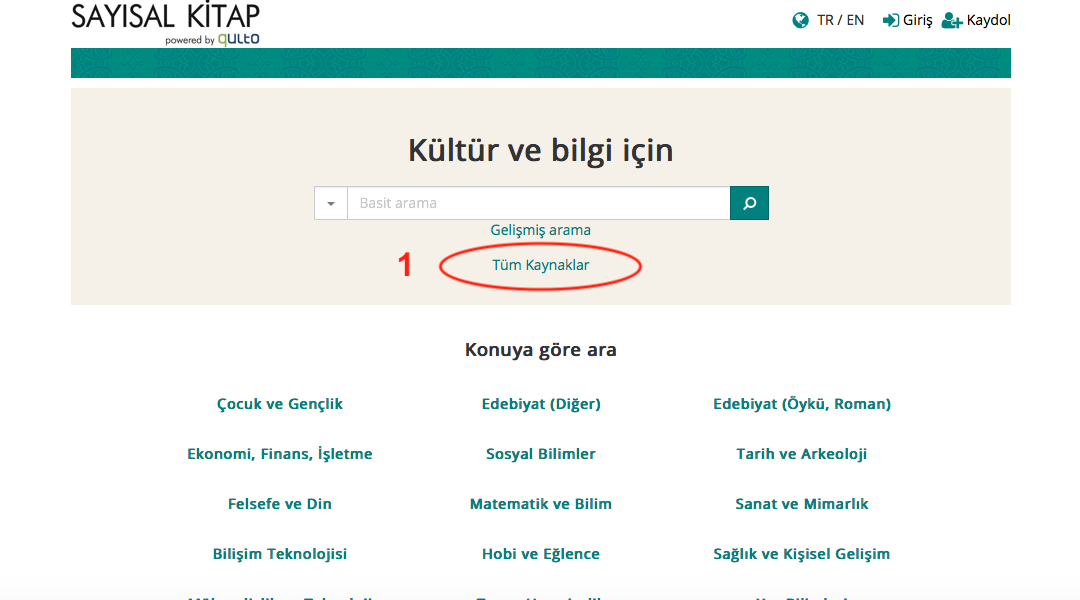Click the Sayısal Kitap logo
This screenshot has height=600, width=1080.
coord(166,22)
